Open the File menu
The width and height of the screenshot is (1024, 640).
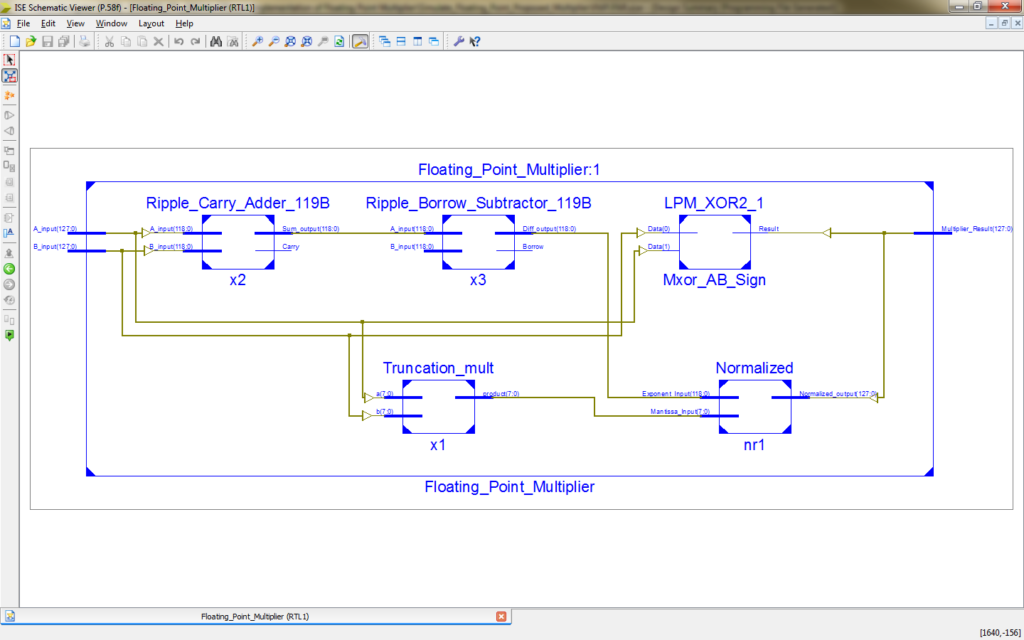(x=23, y=23)
